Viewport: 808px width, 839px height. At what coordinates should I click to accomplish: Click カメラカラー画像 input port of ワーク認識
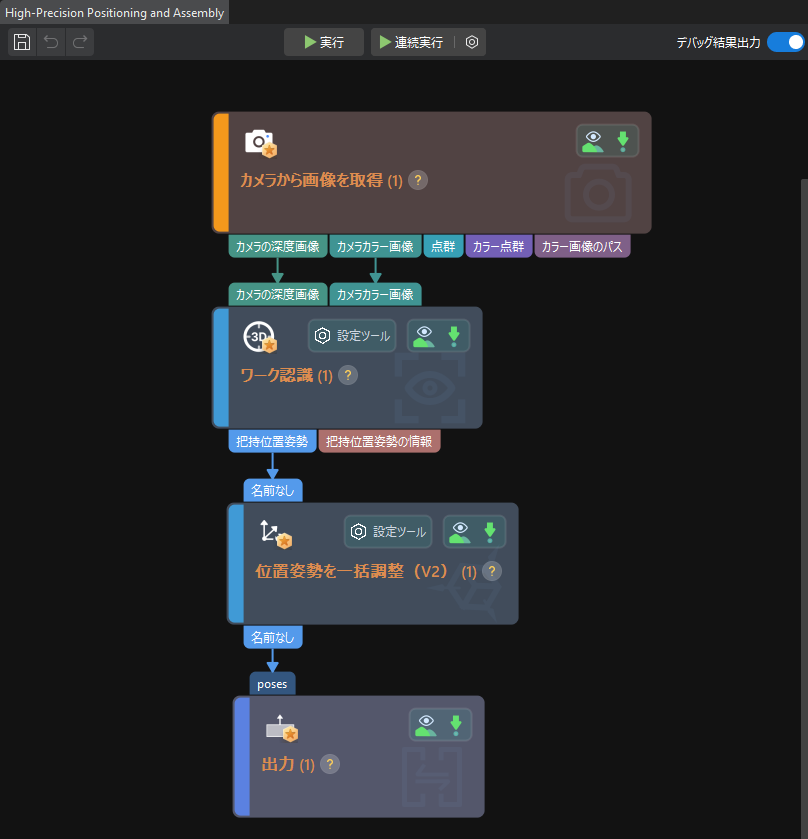point(375,294)
